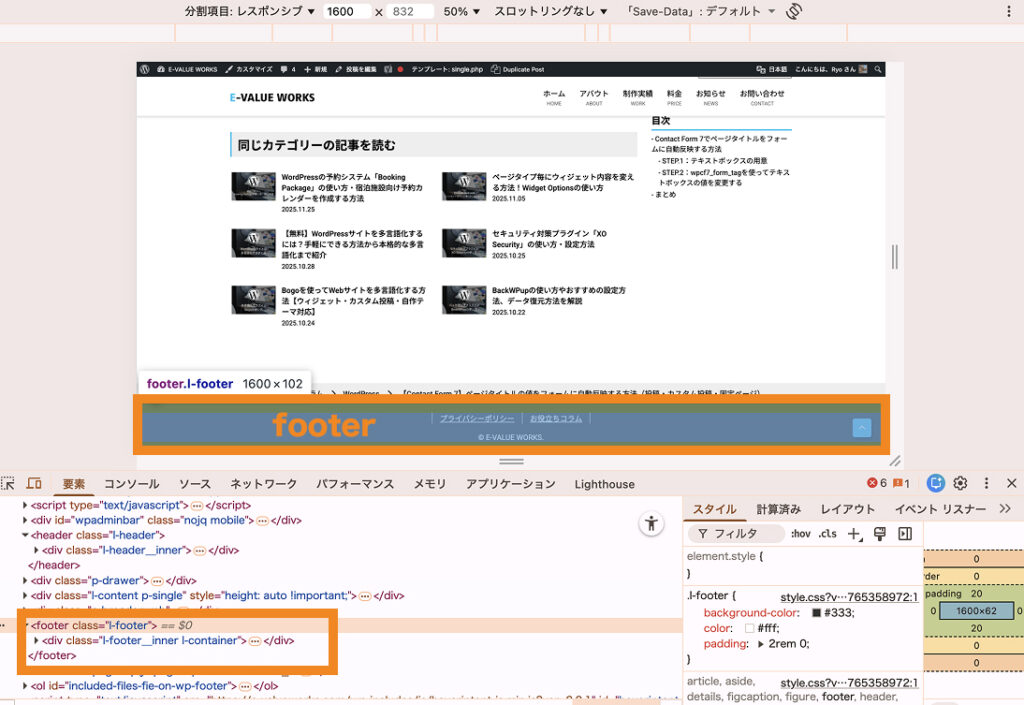
Task: Click the プライバシーポリシー footer link
Action: click(x=477, y=418)
